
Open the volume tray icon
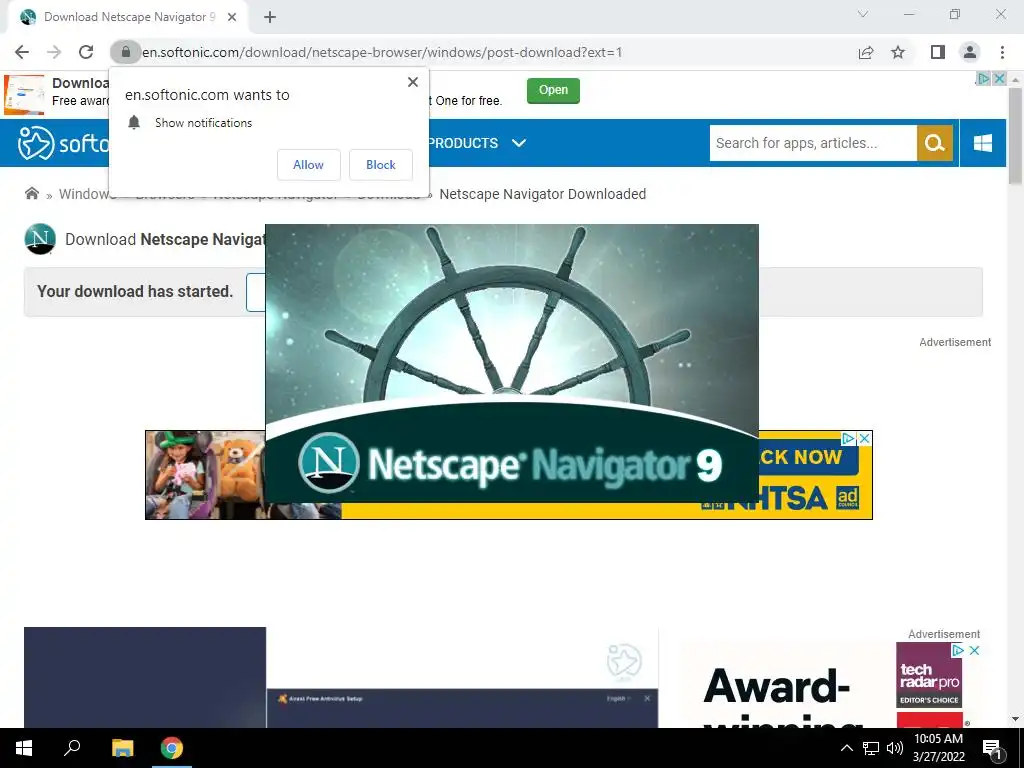(895, 748)
